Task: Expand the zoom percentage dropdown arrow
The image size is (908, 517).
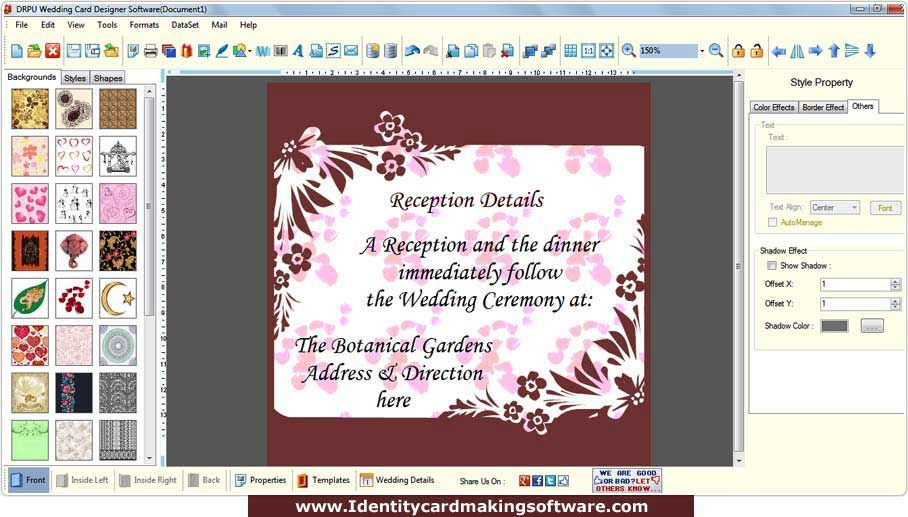Action: click(x=702, y=51)
